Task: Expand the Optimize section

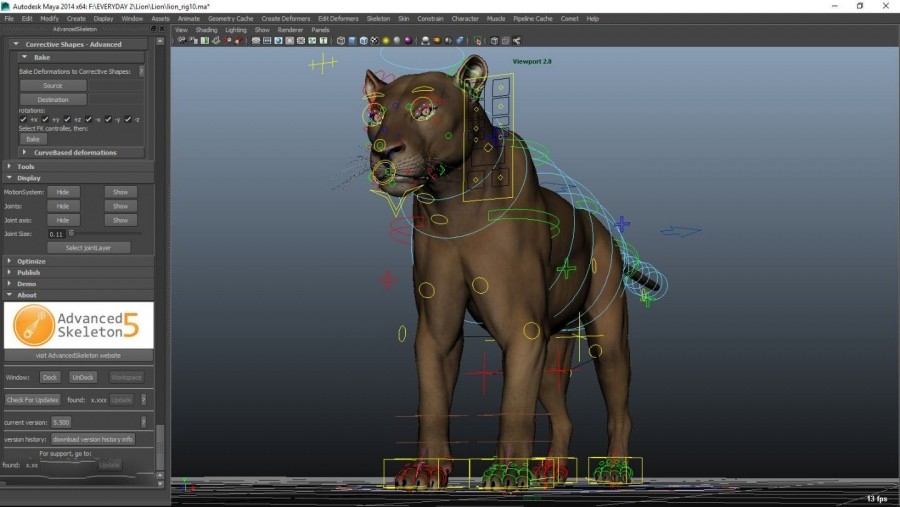Action: 31,261
